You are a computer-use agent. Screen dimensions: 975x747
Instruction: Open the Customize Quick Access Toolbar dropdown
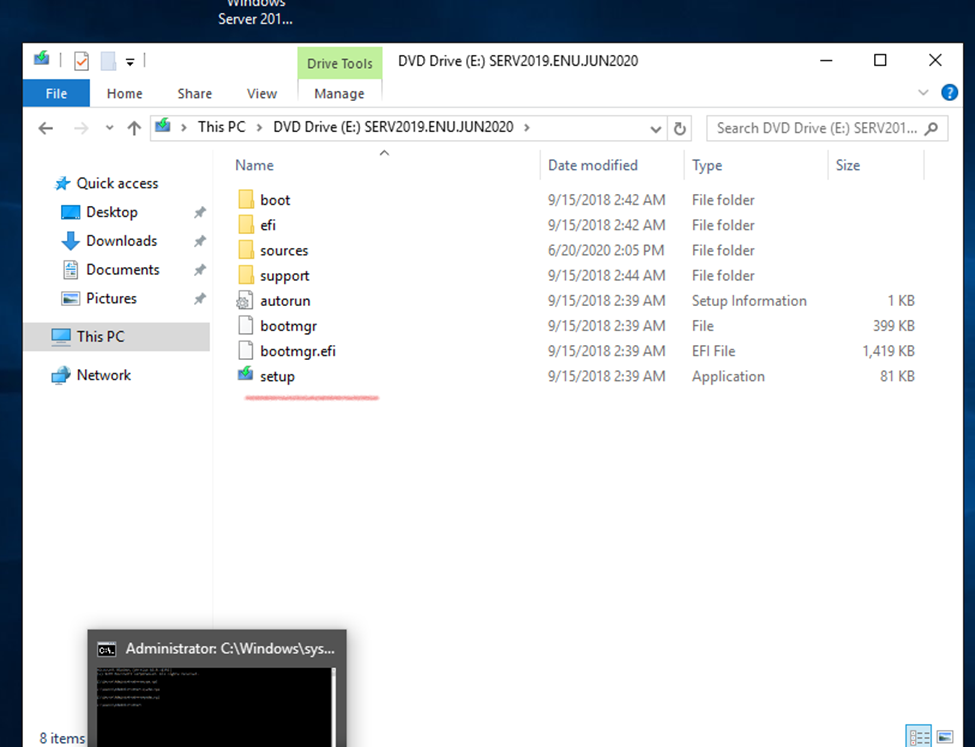130,62
